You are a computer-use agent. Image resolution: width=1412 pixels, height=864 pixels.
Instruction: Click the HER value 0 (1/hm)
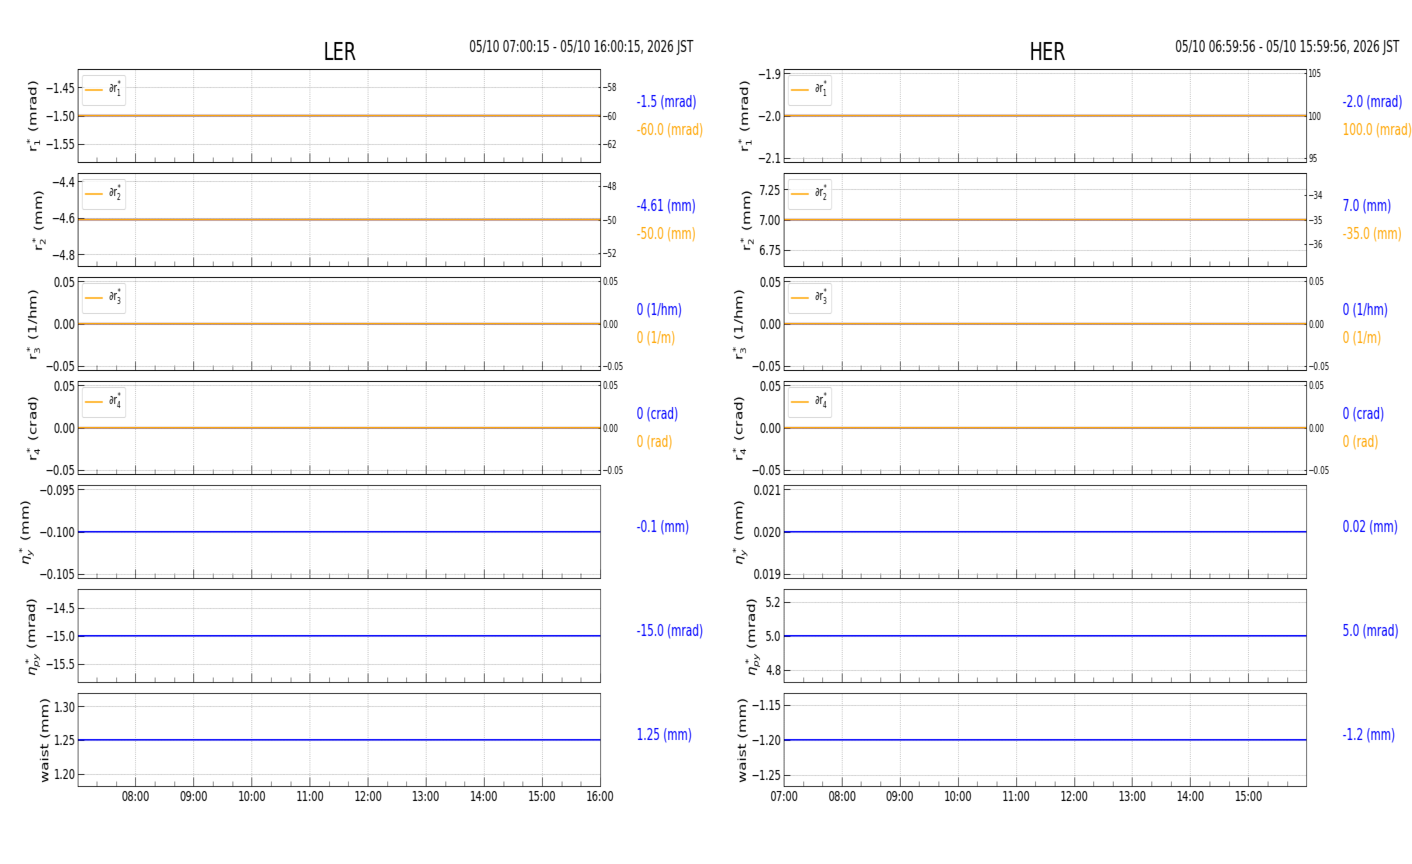1365,310
